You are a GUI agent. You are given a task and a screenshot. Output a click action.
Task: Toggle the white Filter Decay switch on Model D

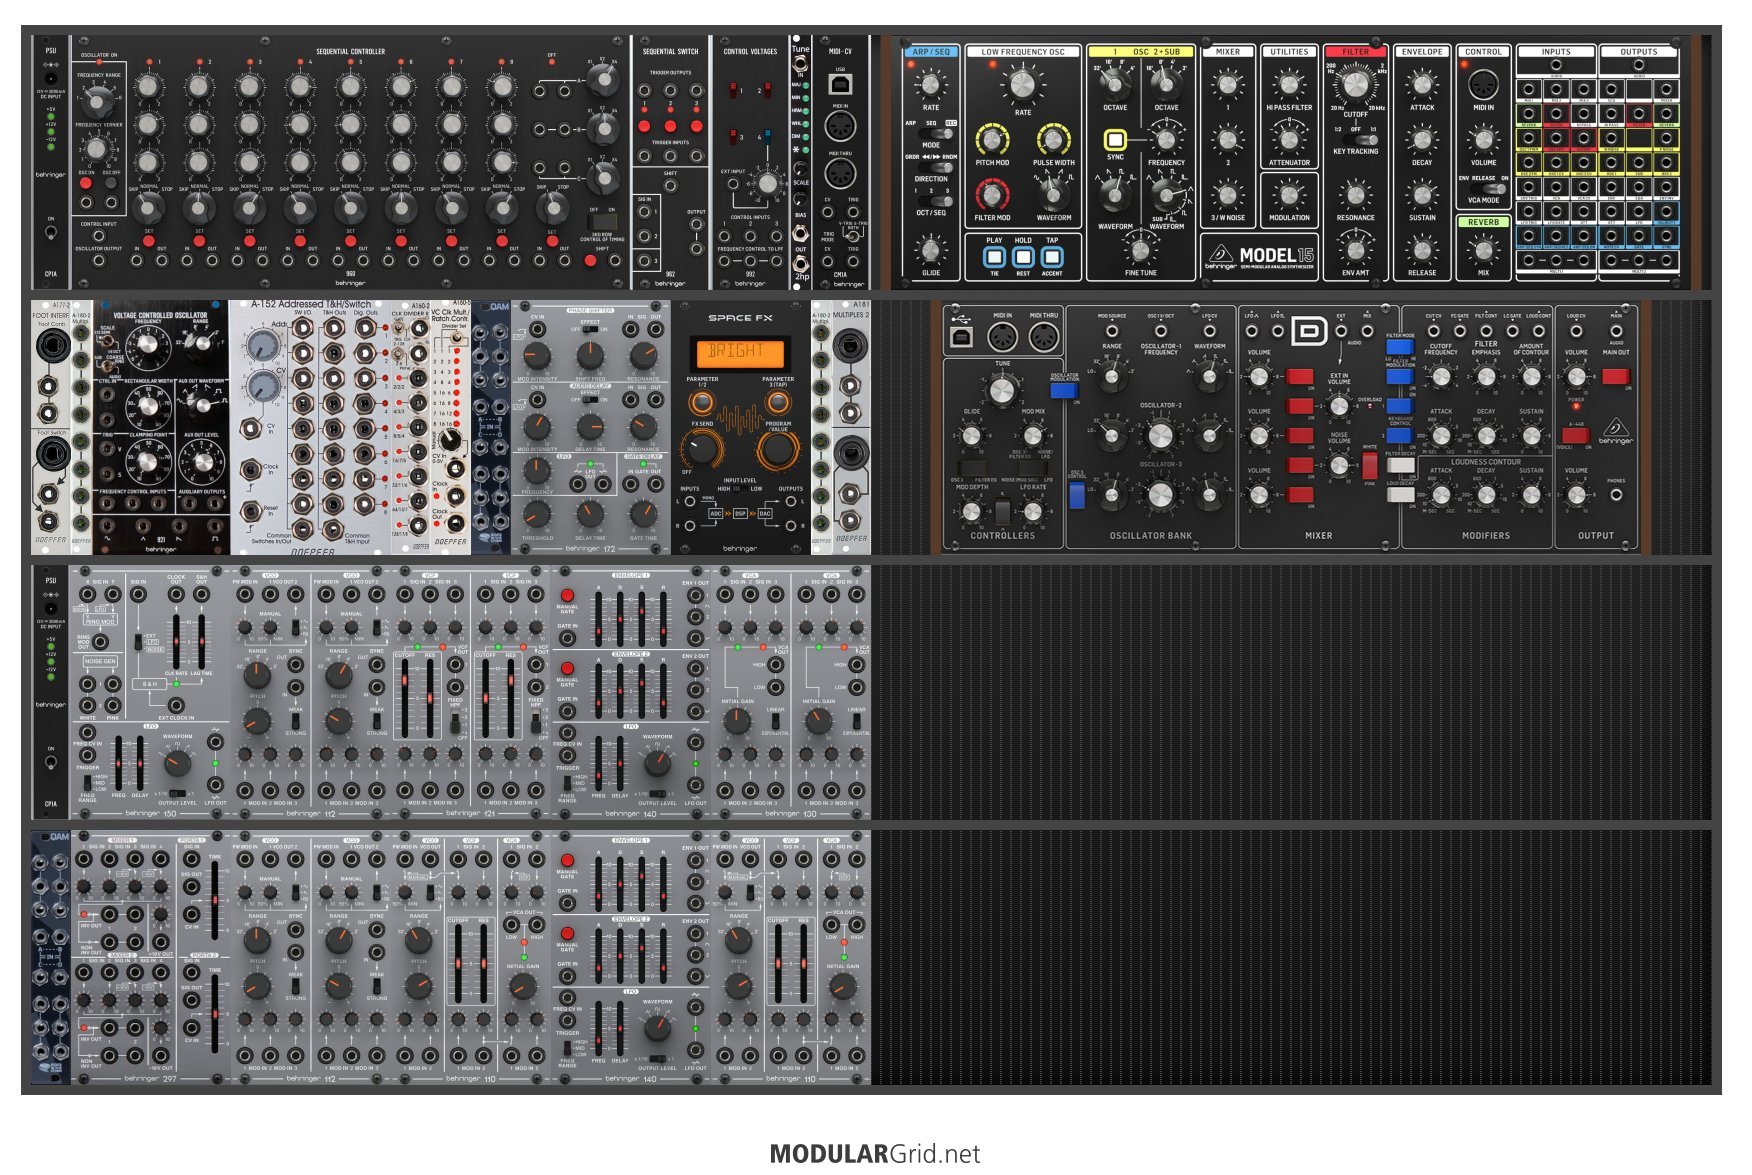[x=1400, y=465]
